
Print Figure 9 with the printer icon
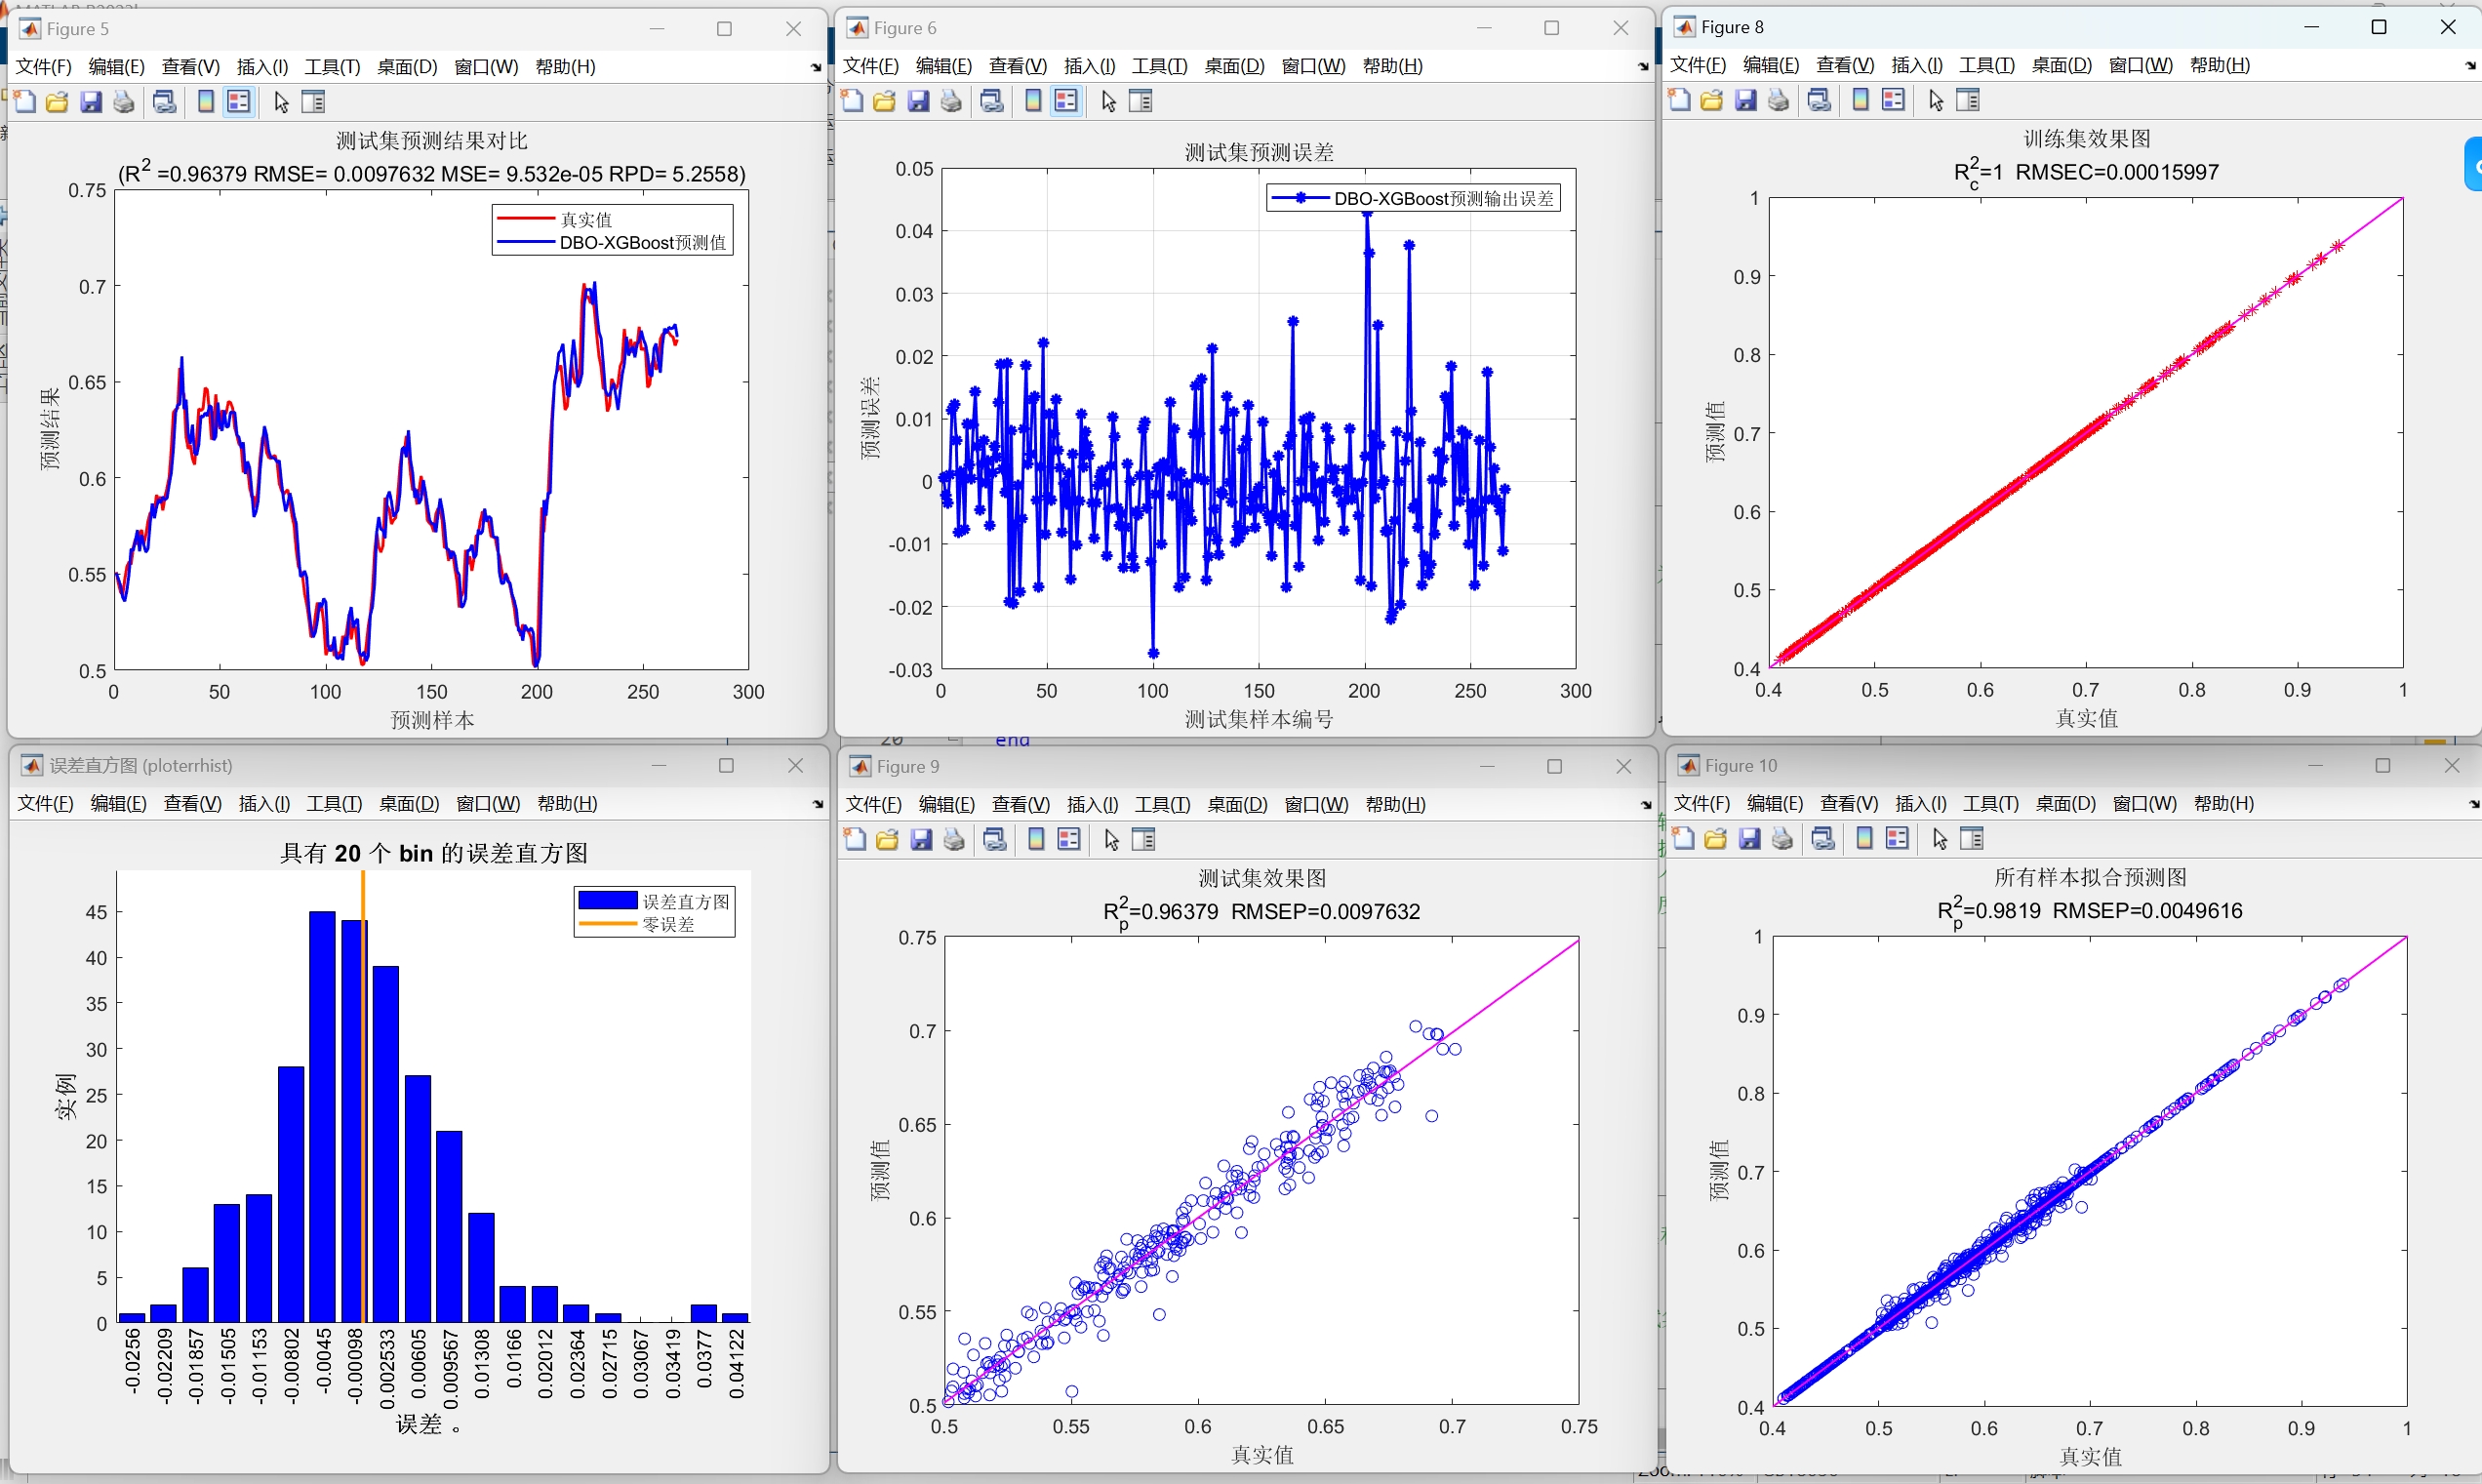click(955, 840)
